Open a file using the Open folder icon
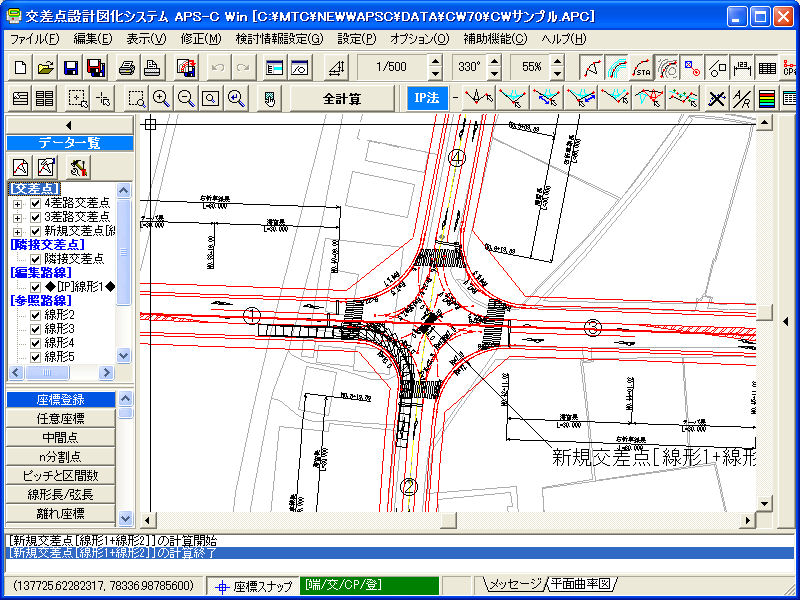This screenshot has height=600, width=800. (44, 67)
